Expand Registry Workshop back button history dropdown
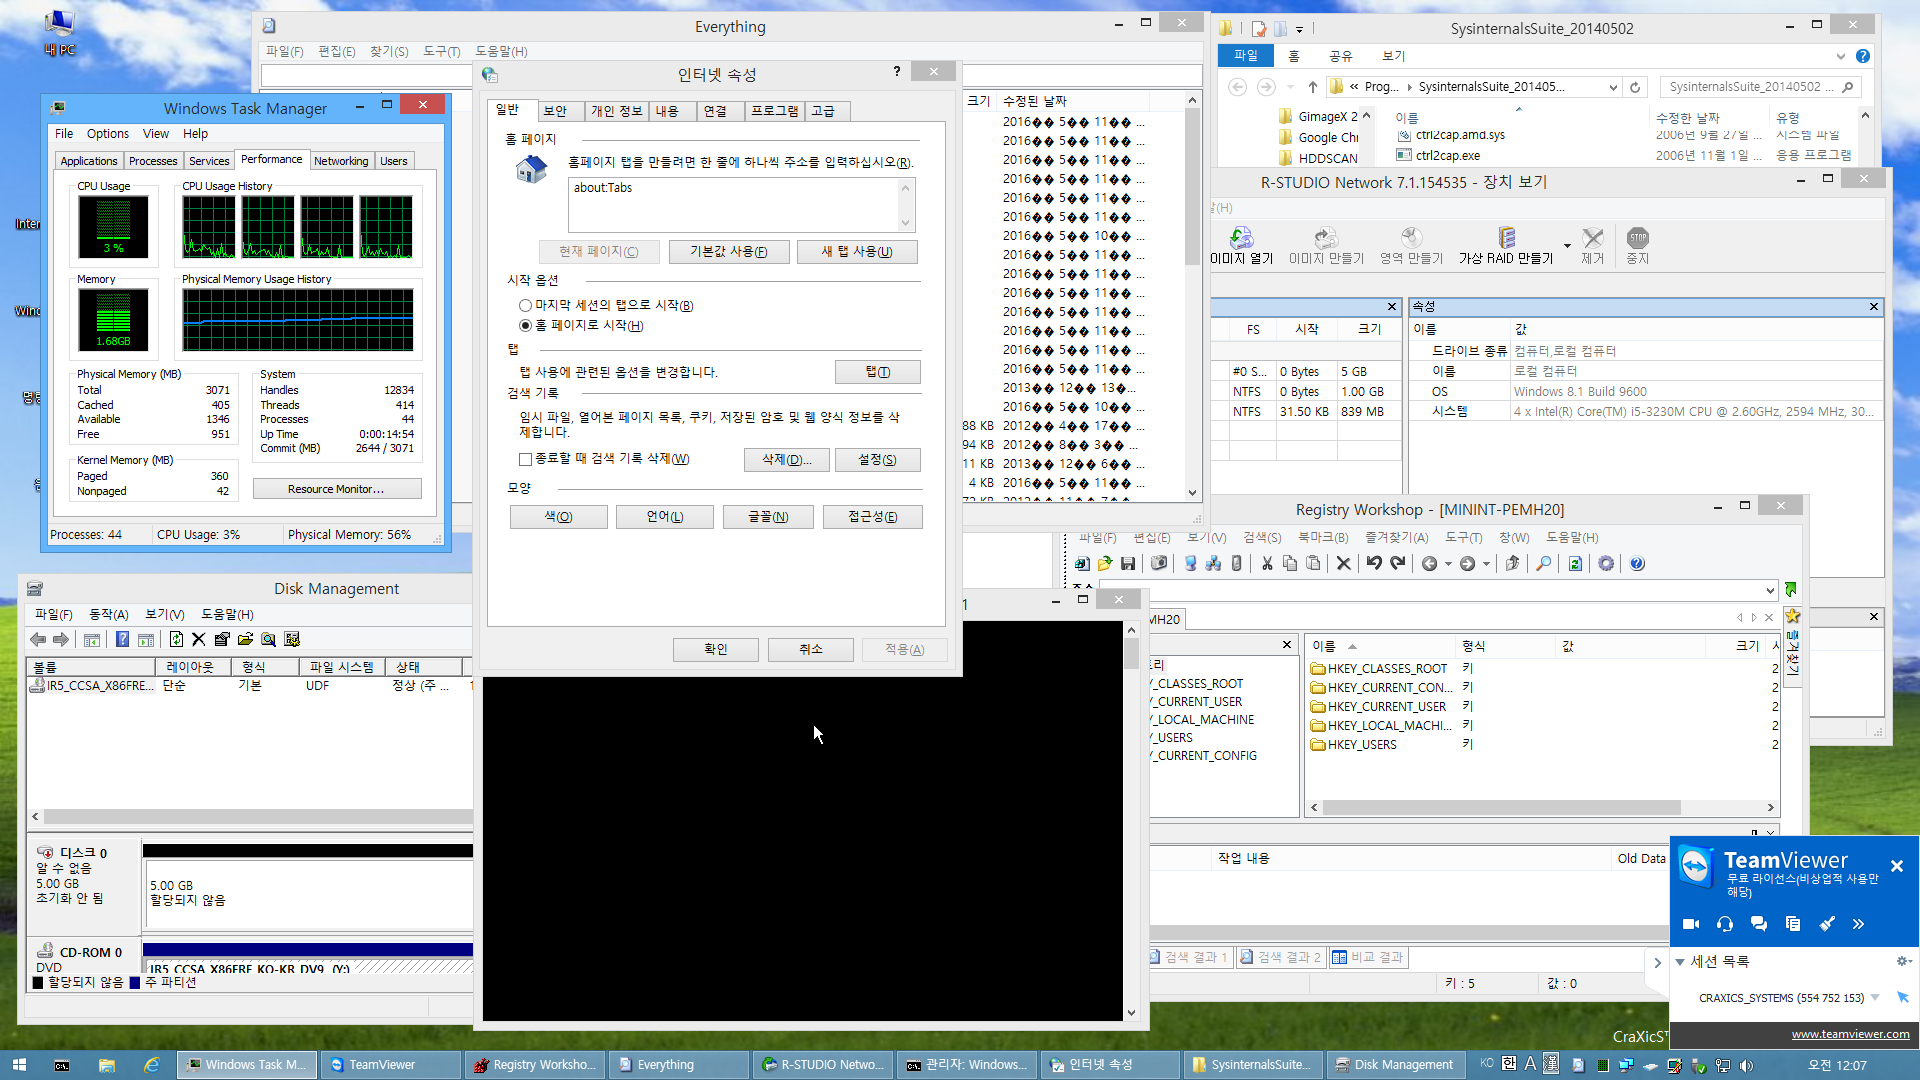1920x1080 pixels. point(1447,564)
